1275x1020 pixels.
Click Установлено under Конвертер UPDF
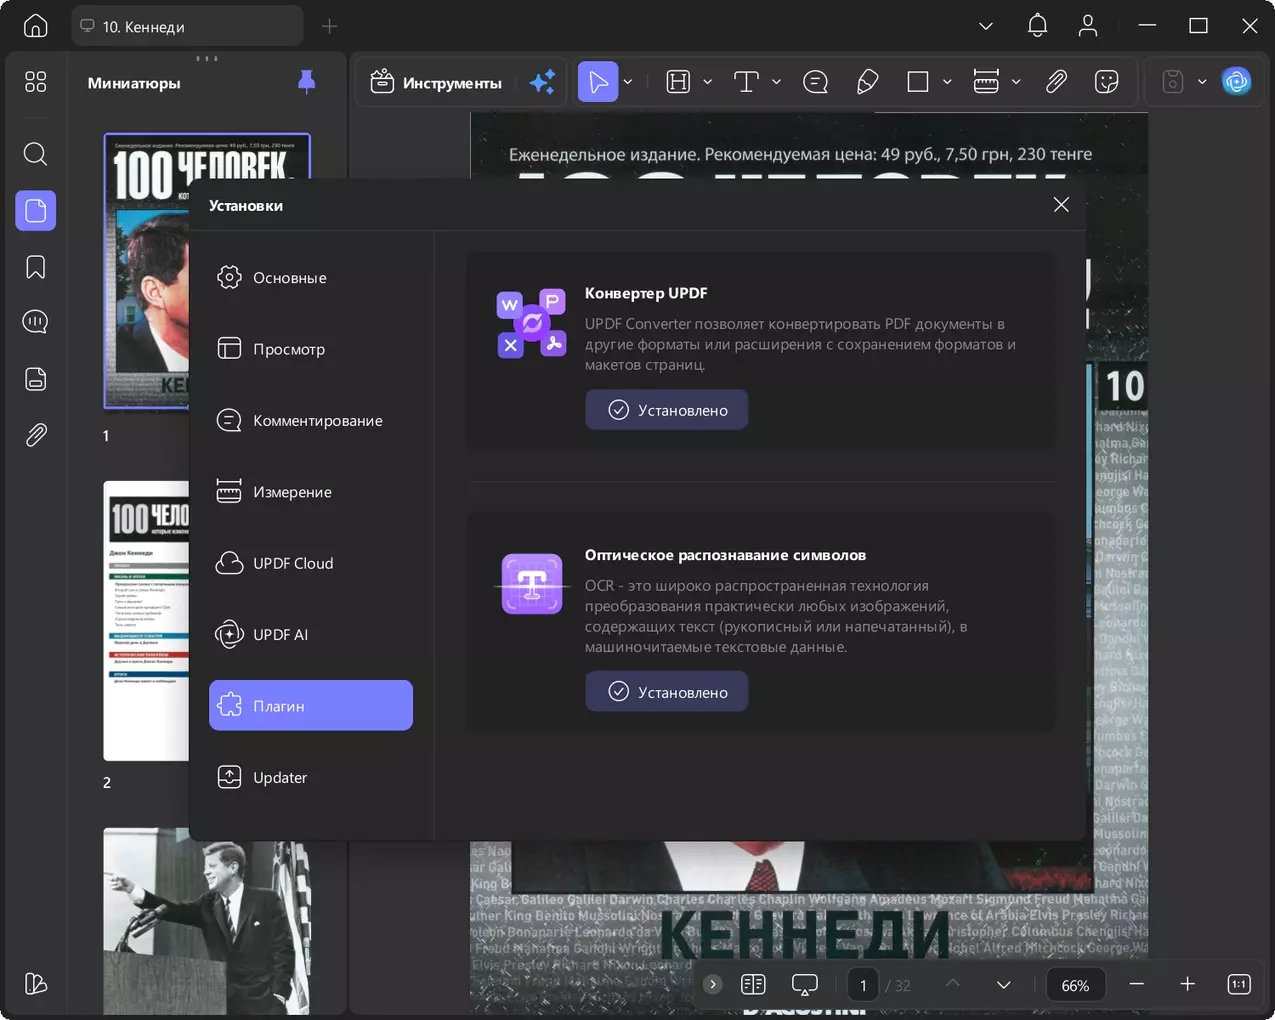[667, 410]
